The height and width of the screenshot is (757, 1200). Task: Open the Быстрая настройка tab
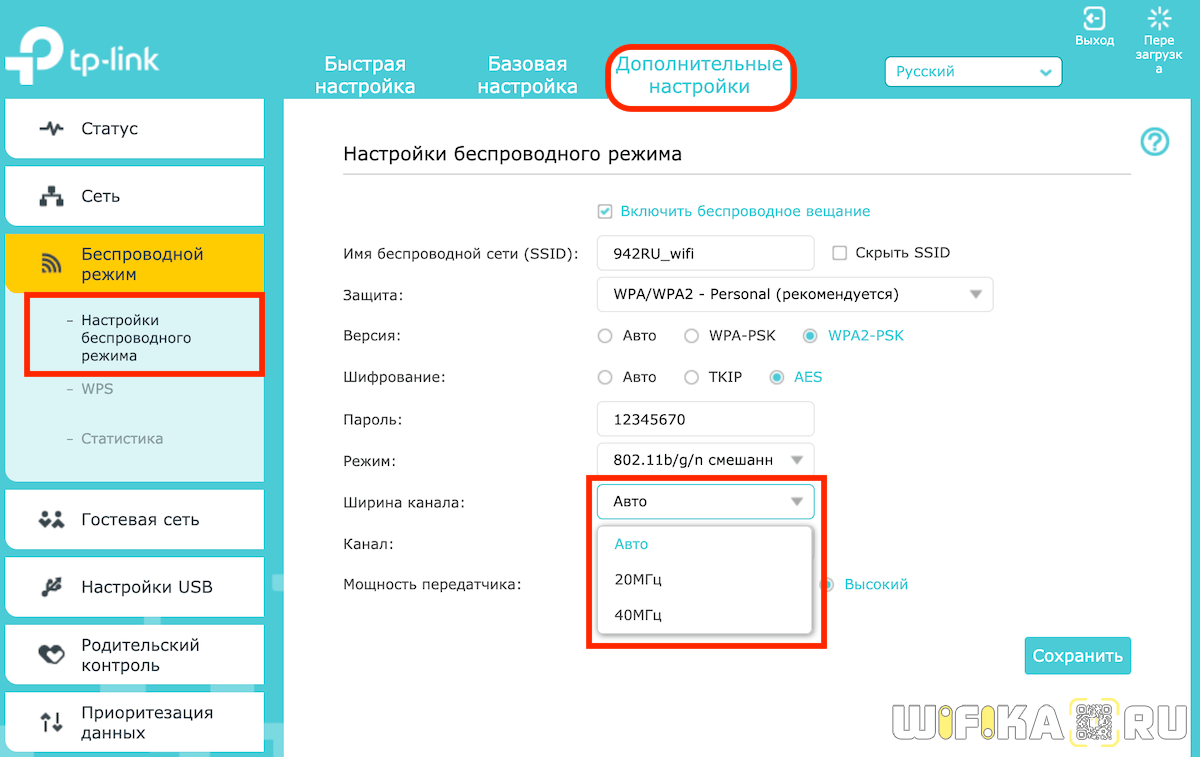[x=365, y=76]
